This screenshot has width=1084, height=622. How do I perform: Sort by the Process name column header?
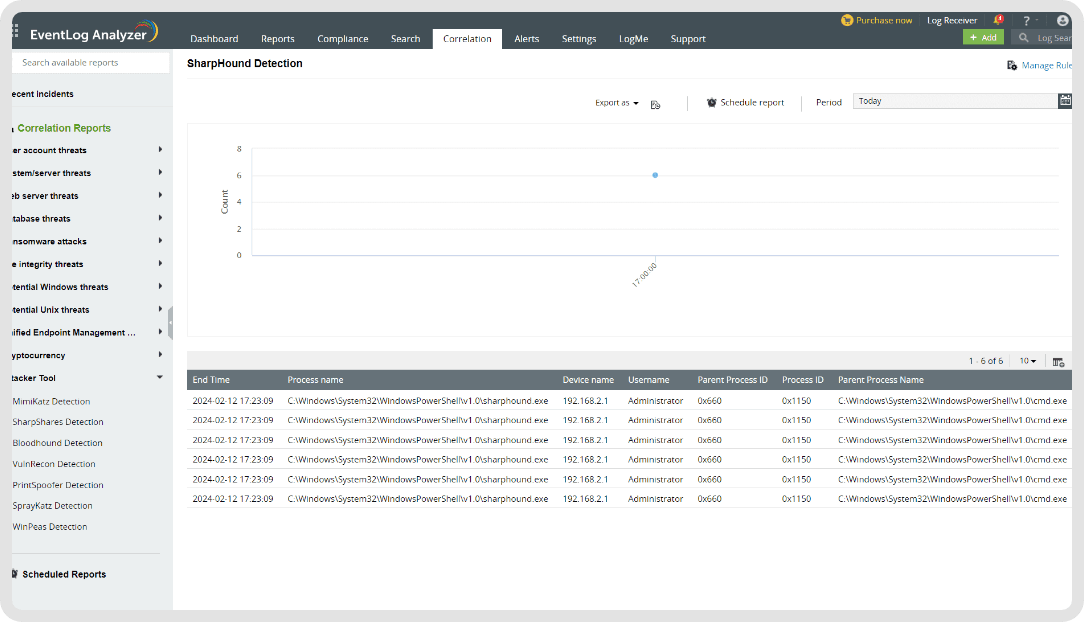pos(315,380)
